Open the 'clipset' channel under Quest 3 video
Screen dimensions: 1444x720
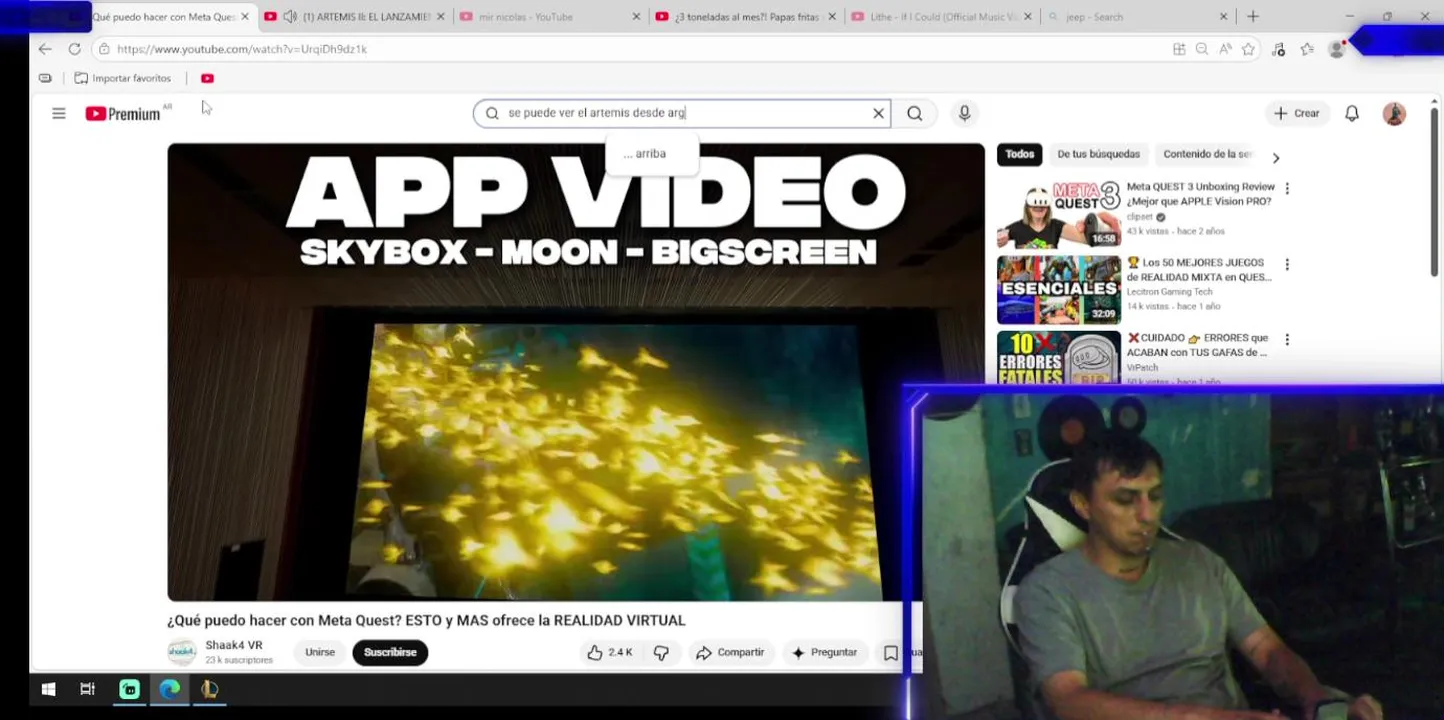[x=1139, y=217]
